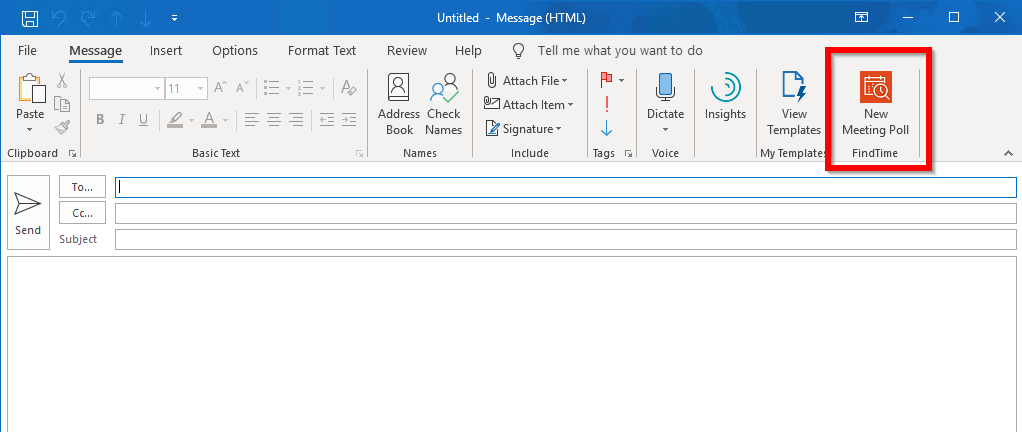Click the Previous Item up arrow
The width and height of the screenshot is (1022, 432).
click(x=117, y=18)
